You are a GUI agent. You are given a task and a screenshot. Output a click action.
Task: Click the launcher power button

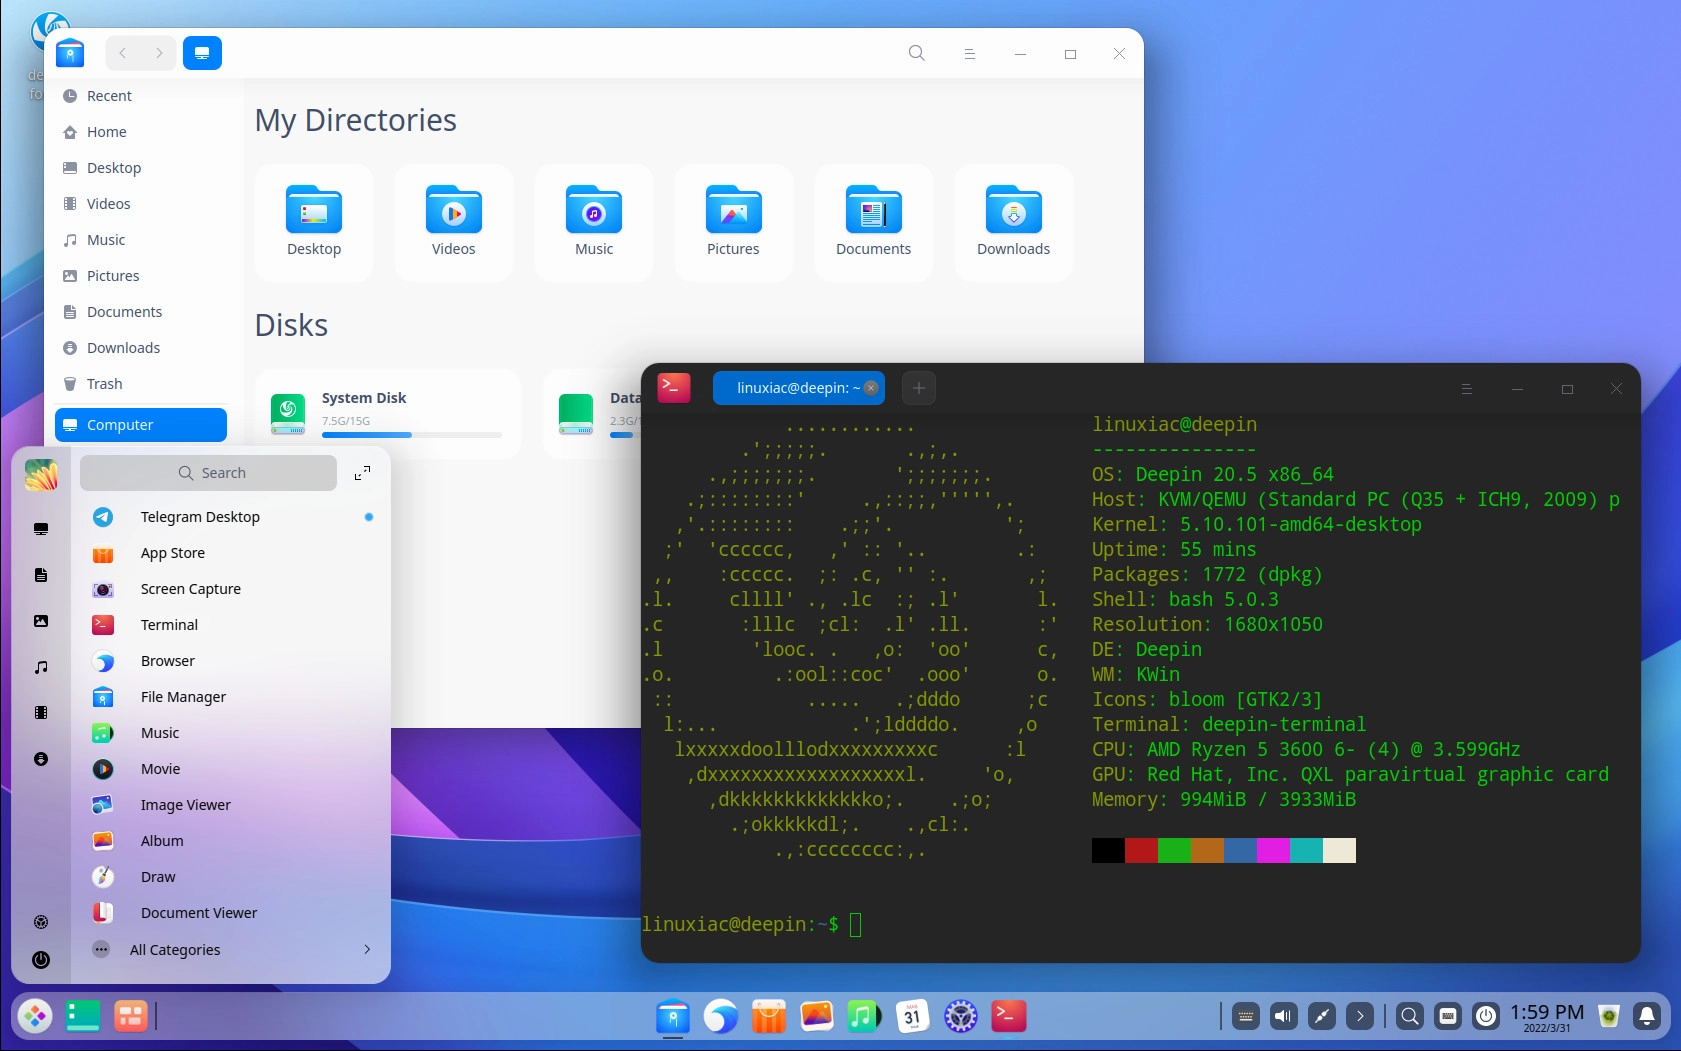(x=41, y=960)
